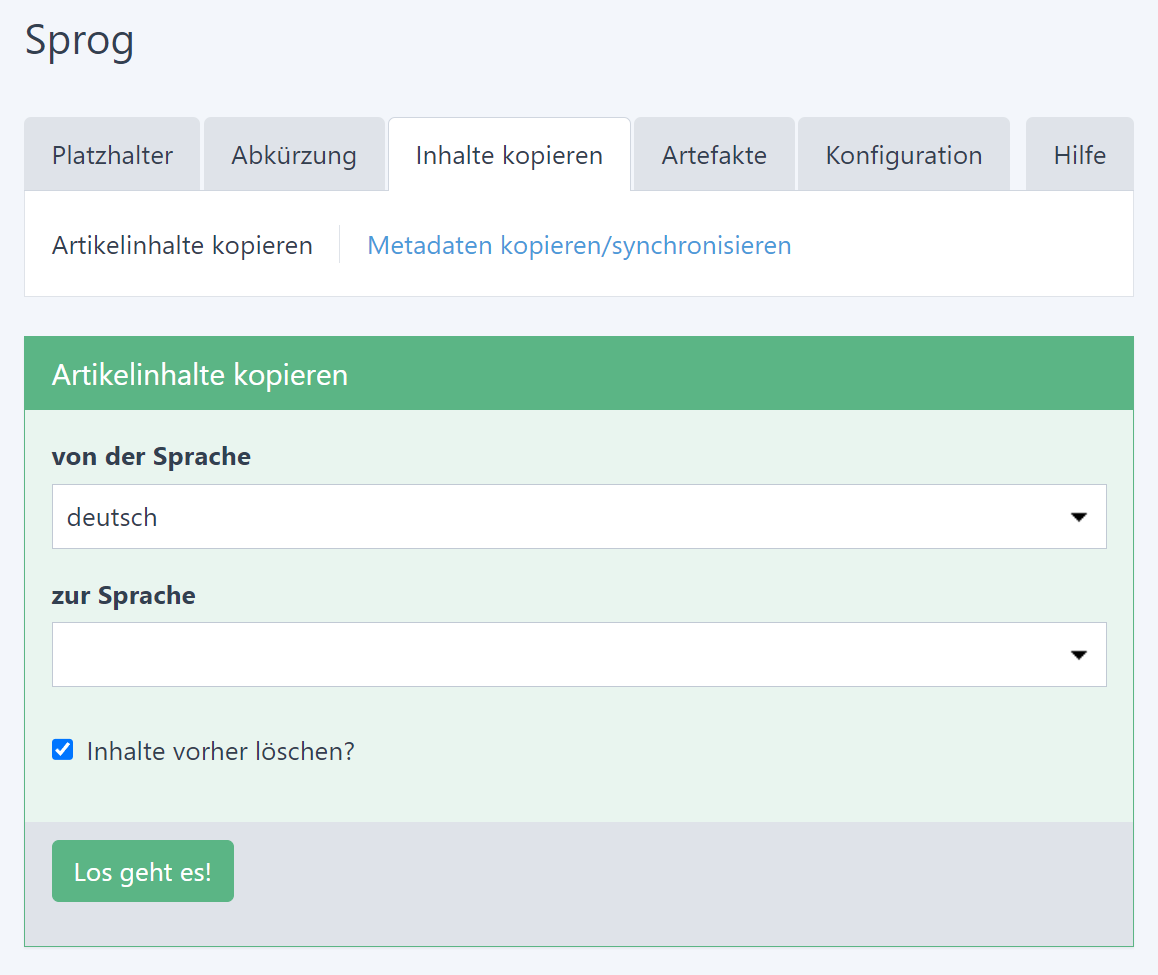1158x975 pixels.
Task: Click the selected 'deutsch' value text
Action: click(112, 518)
